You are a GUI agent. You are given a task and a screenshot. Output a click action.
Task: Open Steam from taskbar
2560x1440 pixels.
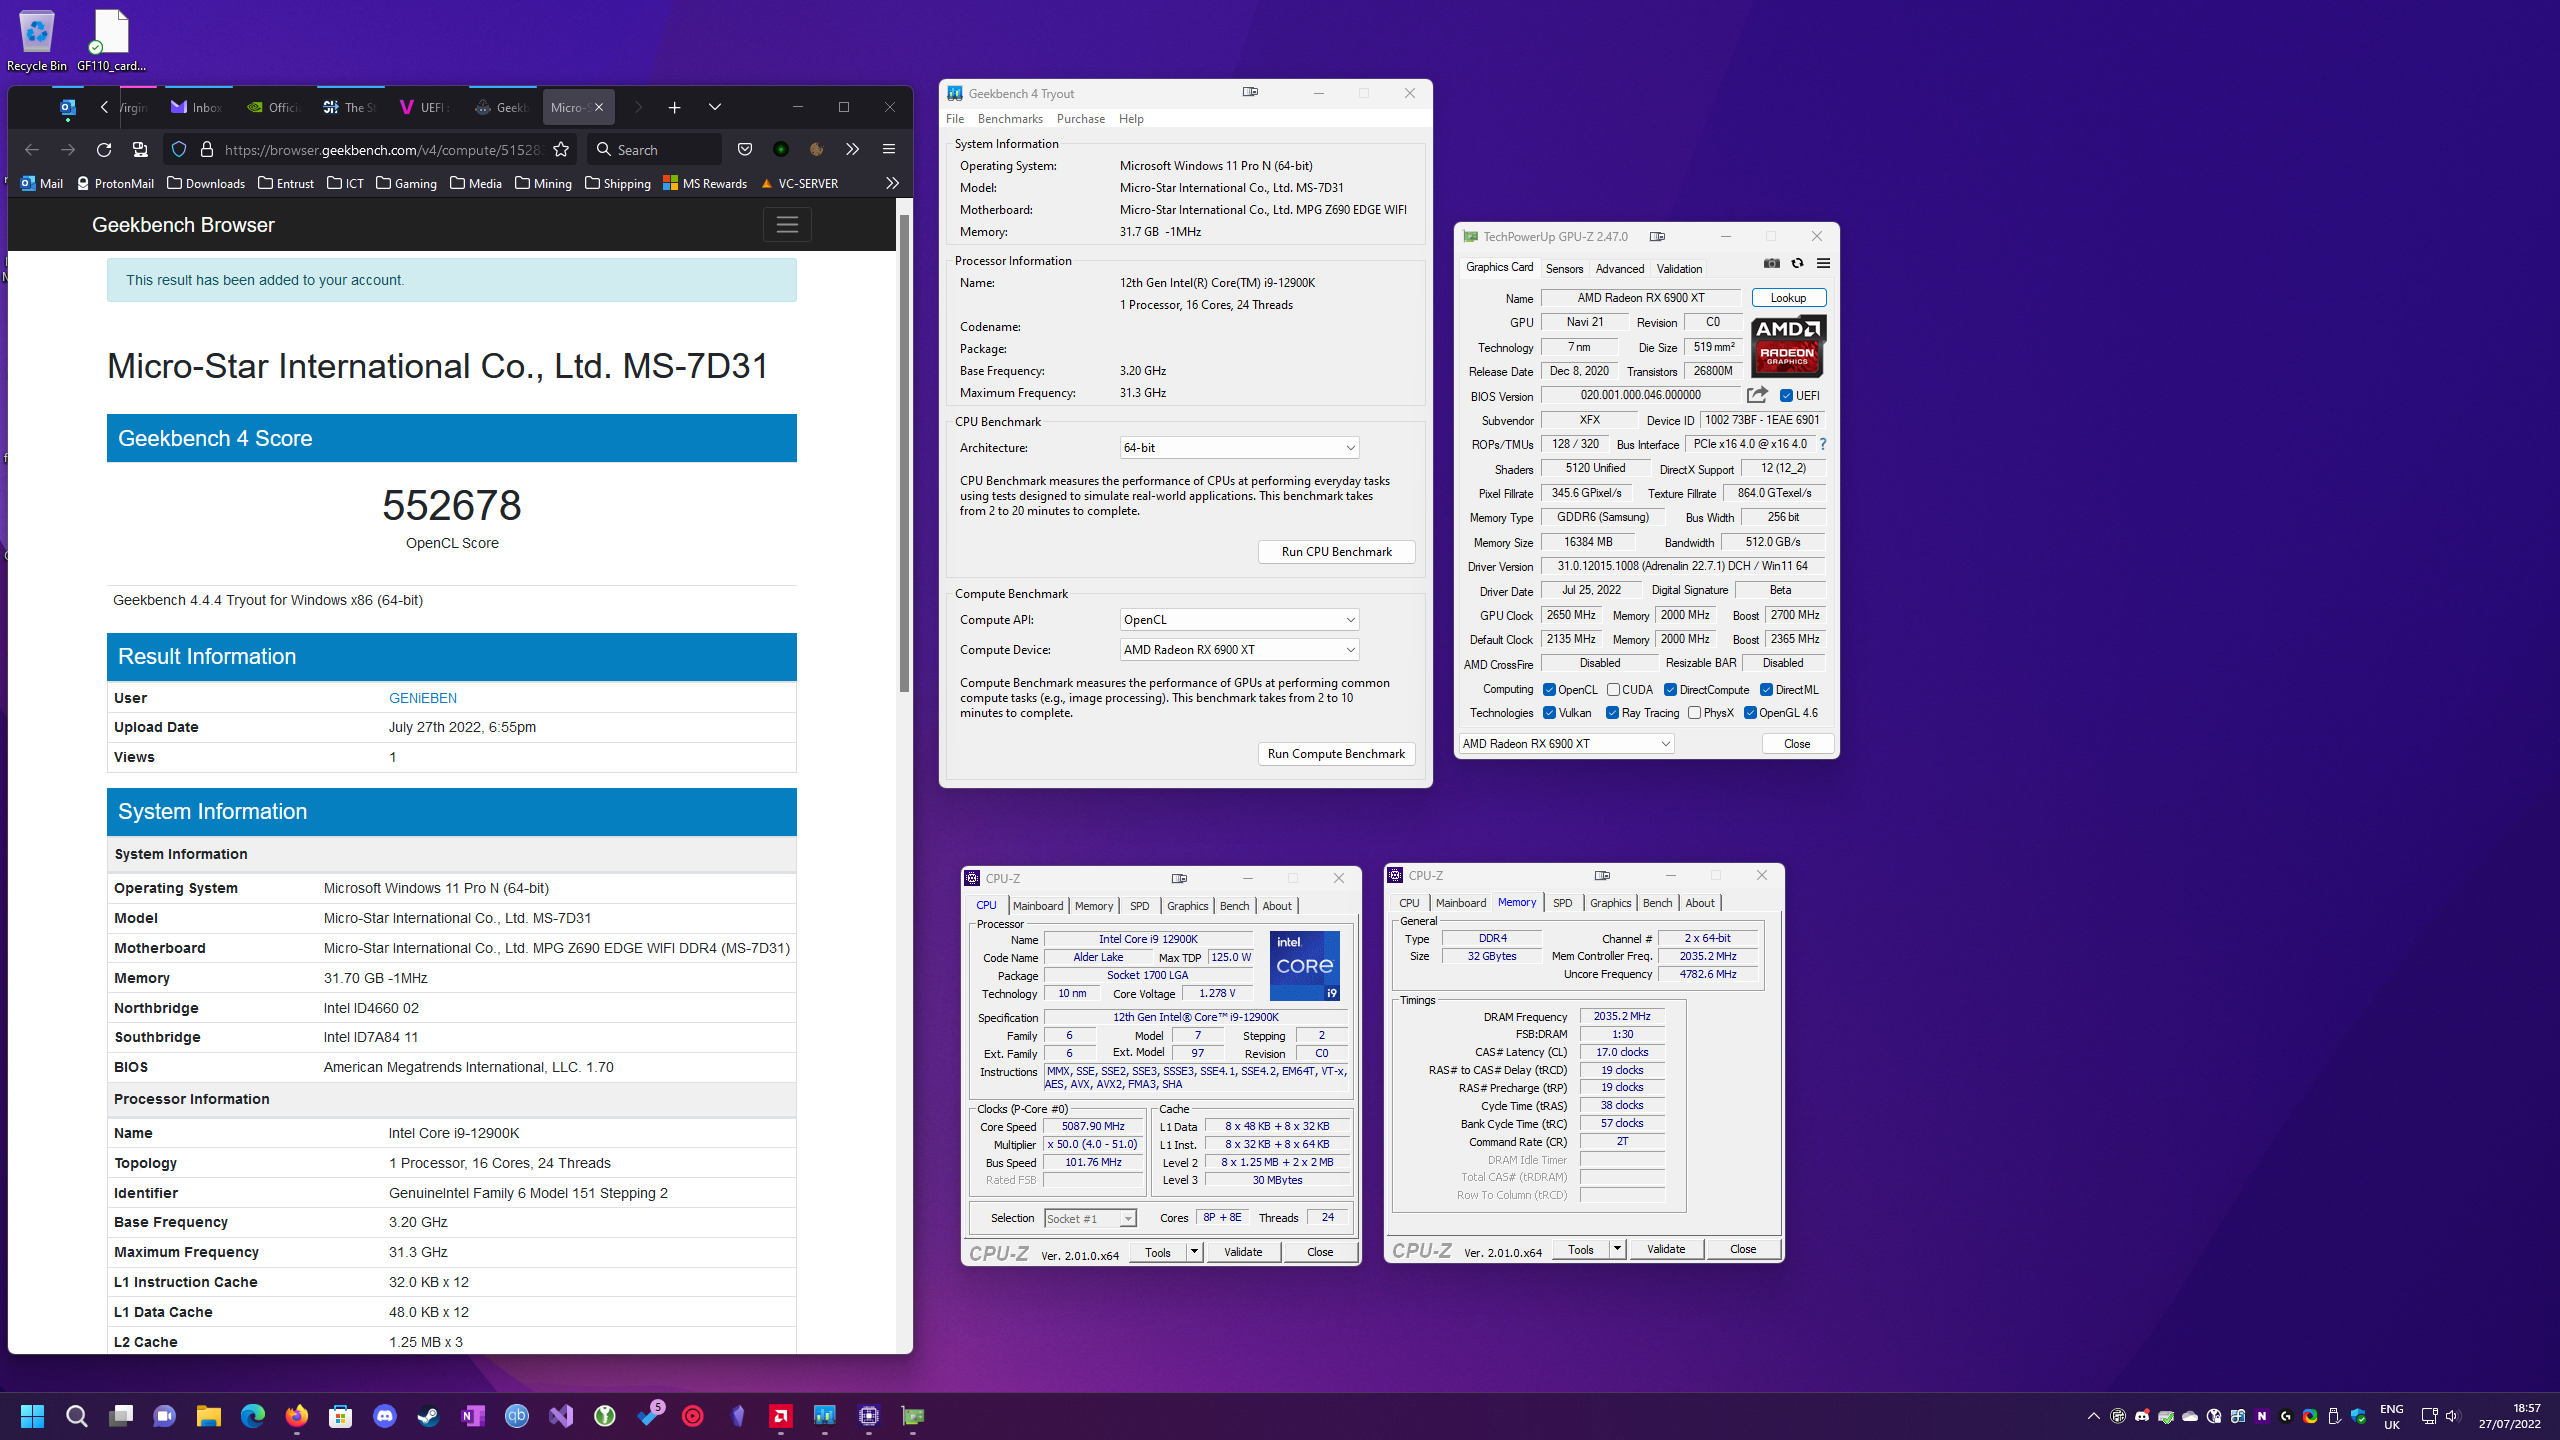pyautogui.click(x=428, y=1416)
